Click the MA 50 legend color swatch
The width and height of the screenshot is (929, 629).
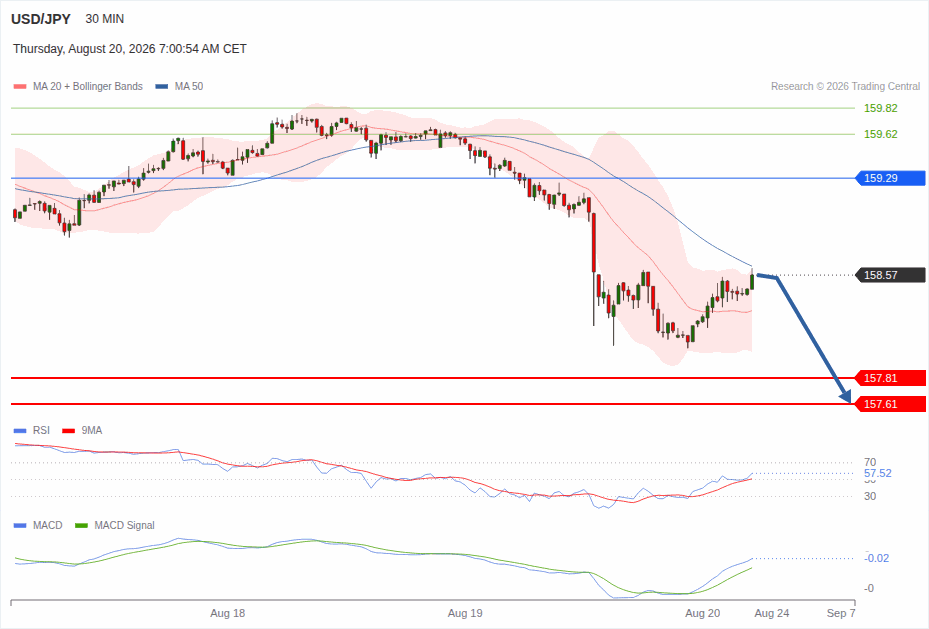162,86
